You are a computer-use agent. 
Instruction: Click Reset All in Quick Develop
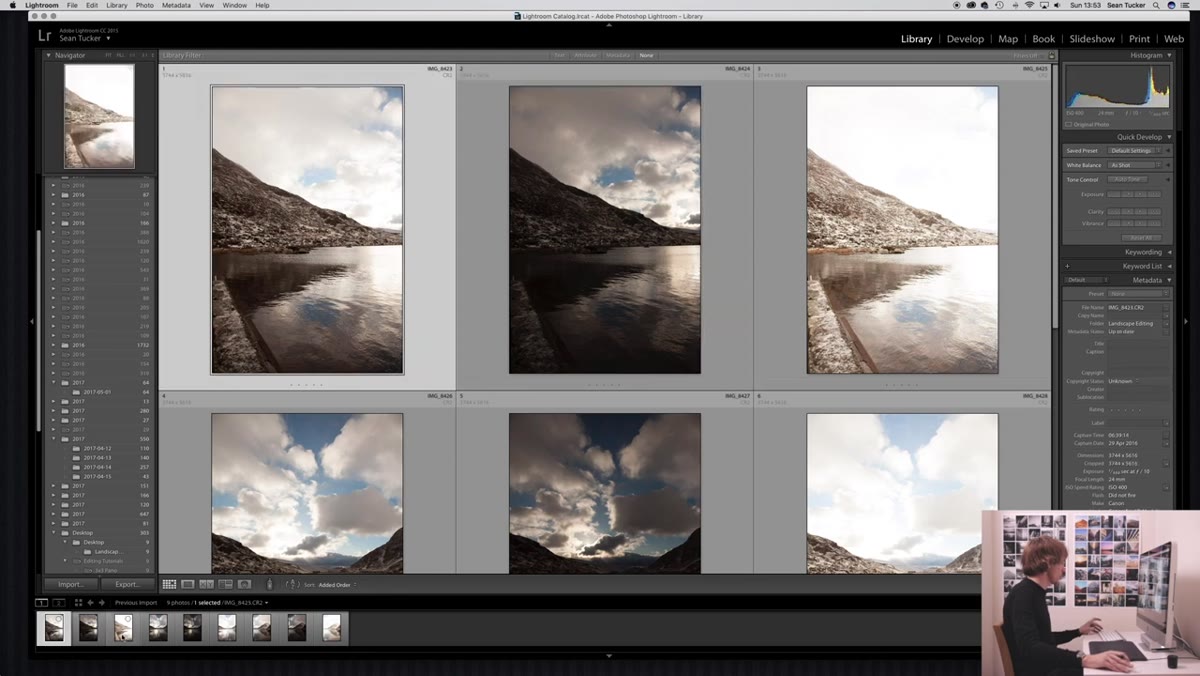click(1141, 238)
